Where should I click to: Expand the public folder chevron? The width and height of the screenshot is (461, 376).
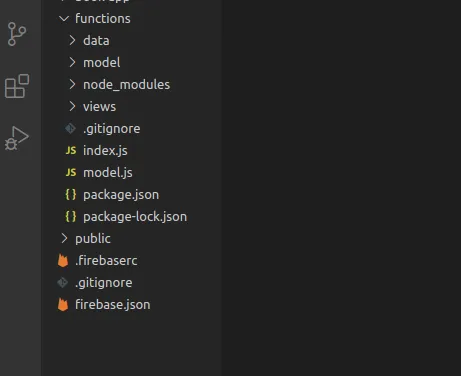(x=64, y=238)
